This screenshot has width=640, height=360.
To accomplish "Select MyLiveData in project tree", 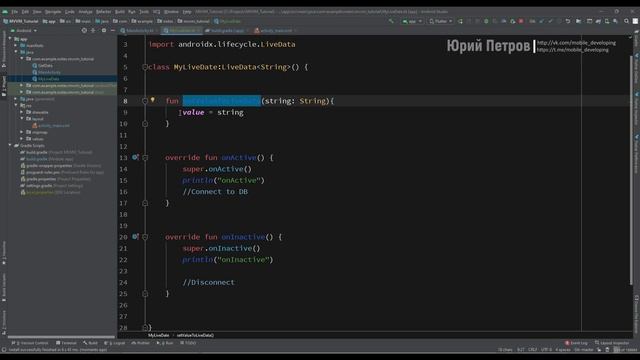I will point(45,79).
